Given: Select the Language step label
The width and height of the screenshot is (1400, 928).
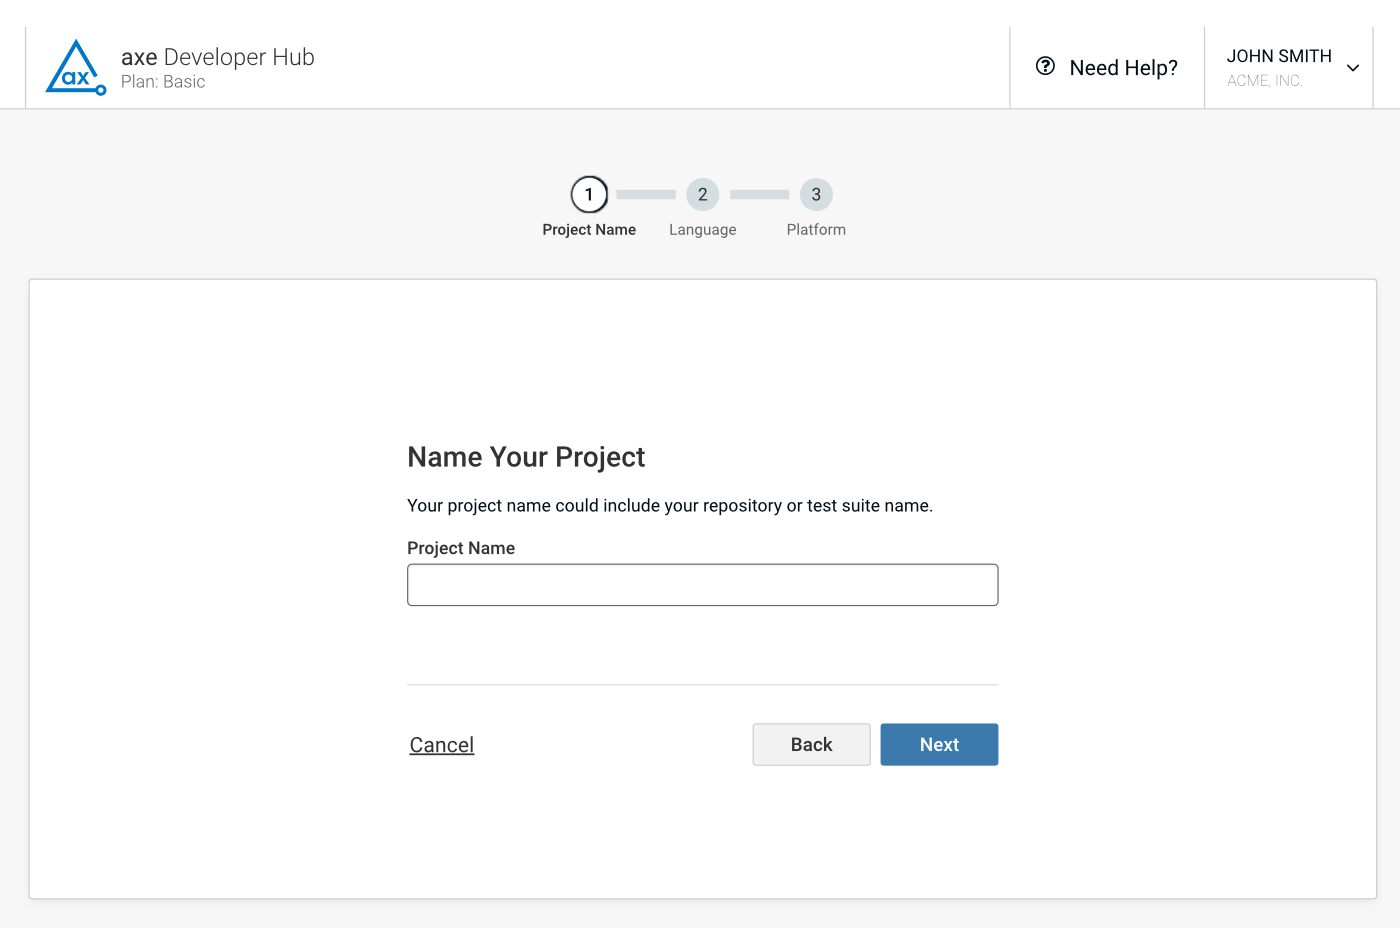Looking at the screenshot, I should [702, 229].
